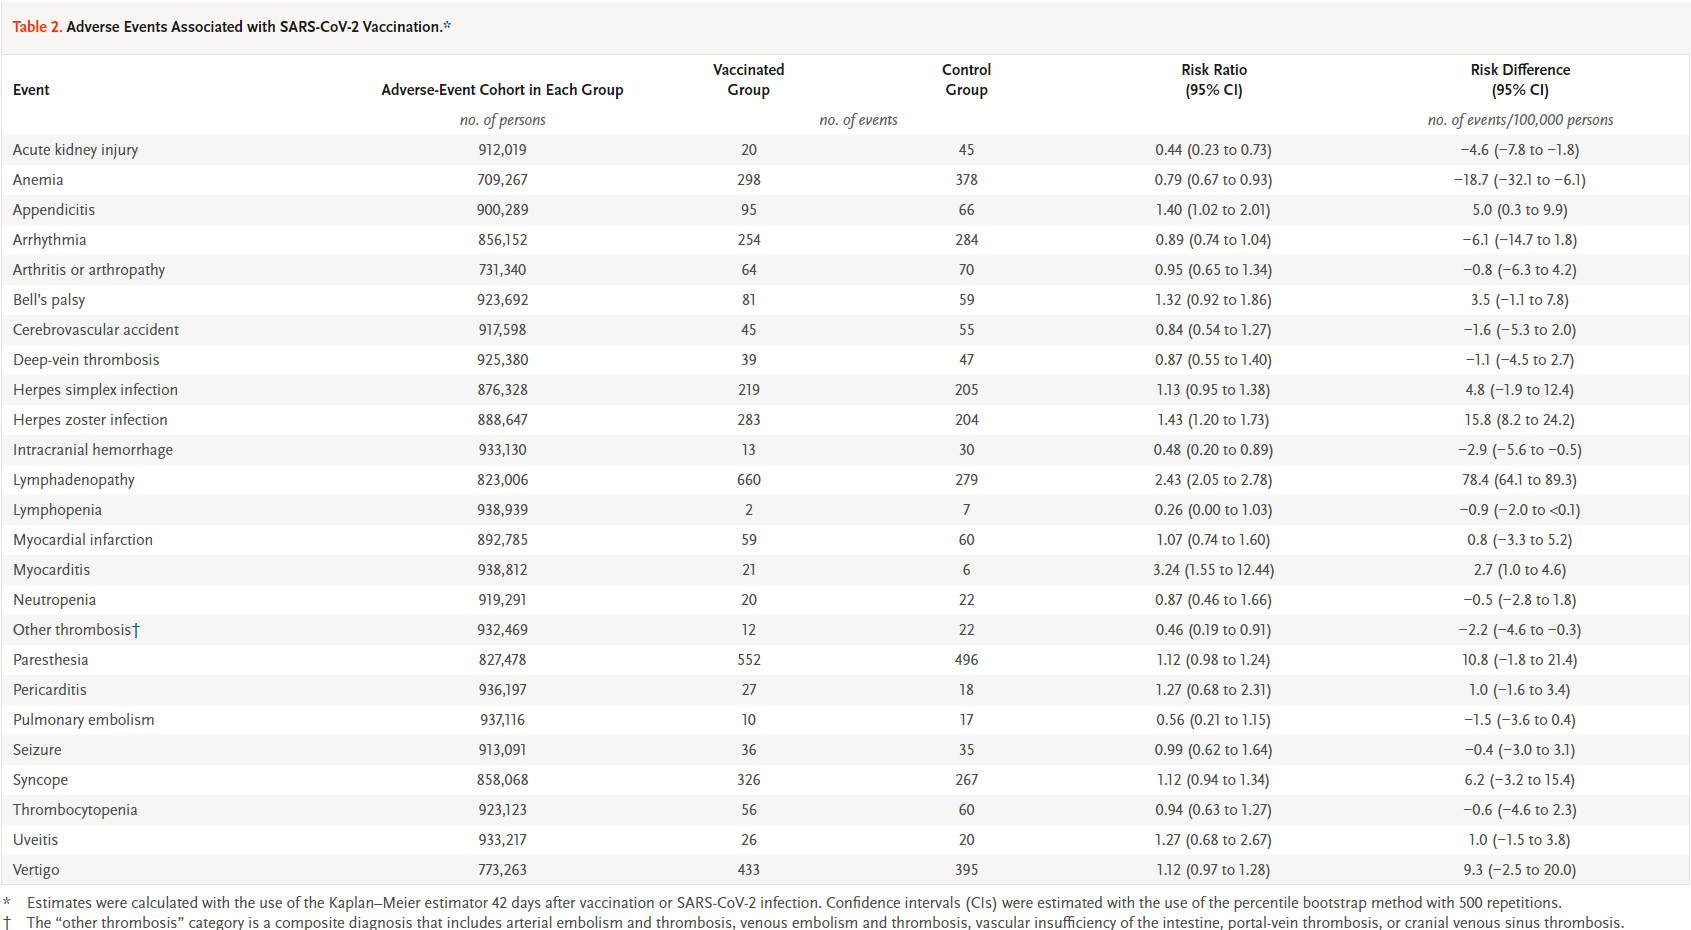Select the Herpes zoster infection row label
Viewport: 1691px width, 930px height.
pos(90,420)
